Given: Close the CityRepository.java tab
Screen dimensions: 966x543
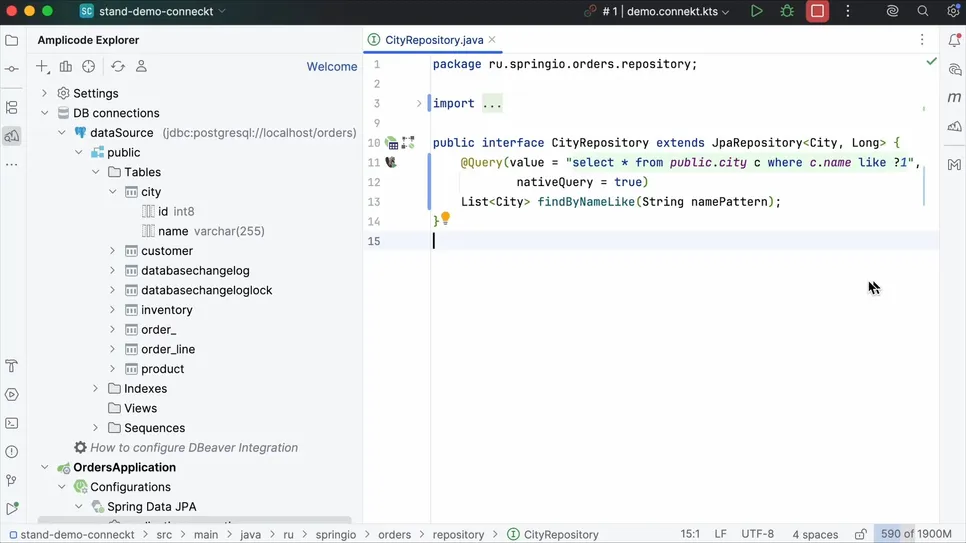Looking at the screenshot, I should tap(492, 39).
